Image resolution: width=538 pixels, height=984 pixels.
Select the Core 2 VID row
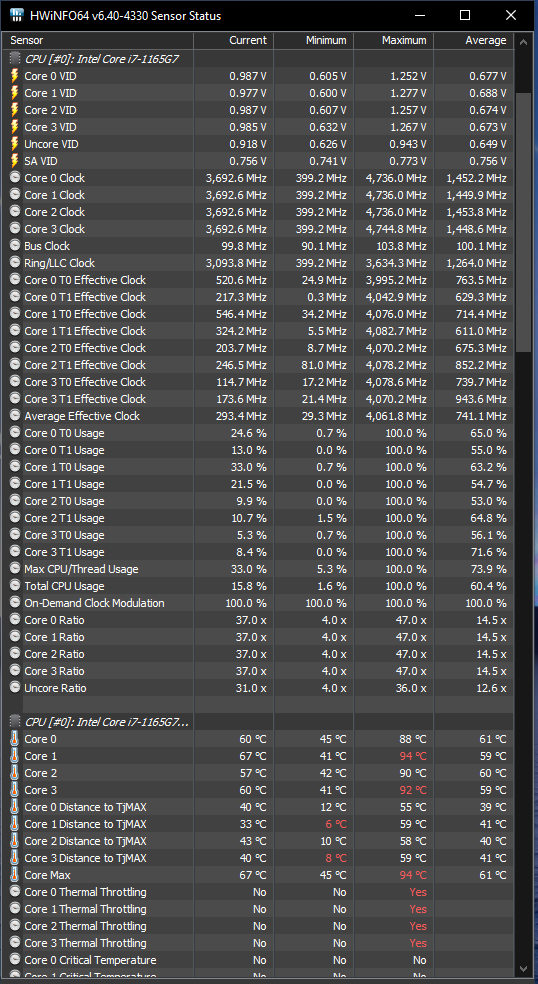tap(259, 110)
